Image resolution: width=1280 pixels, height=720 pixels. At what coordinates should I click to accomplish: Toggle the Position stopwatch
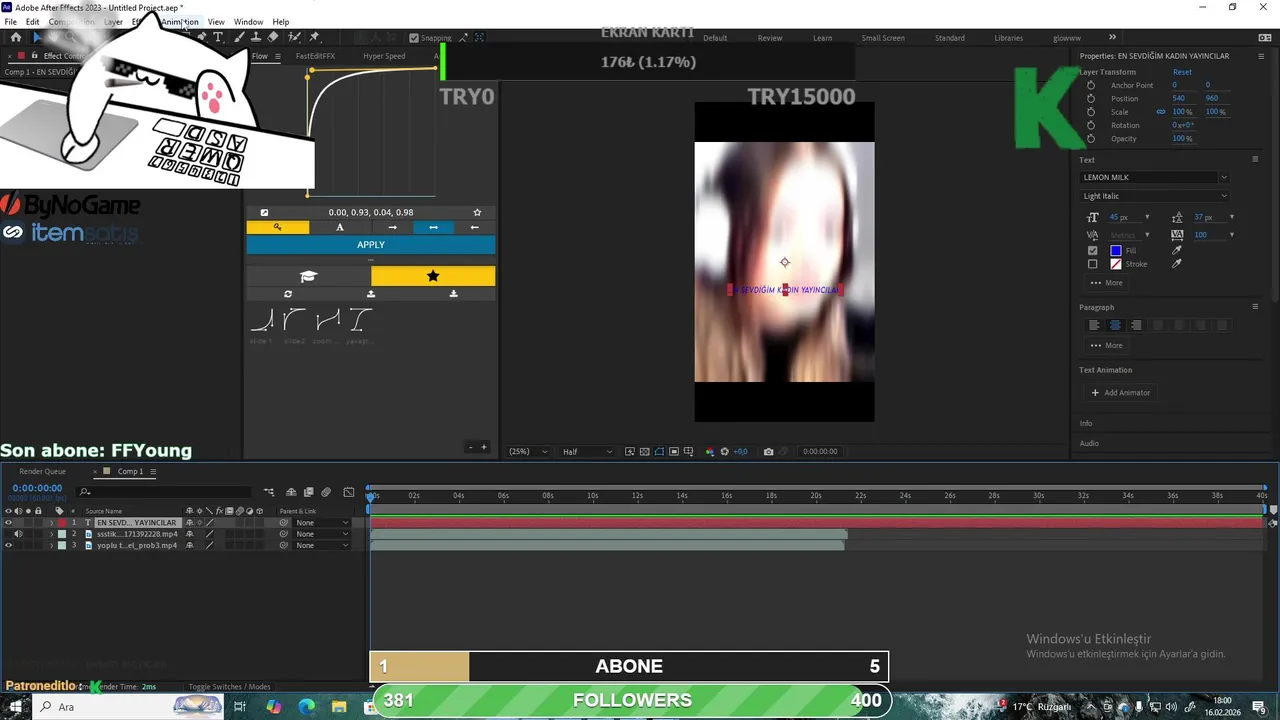pos(1091,98)
